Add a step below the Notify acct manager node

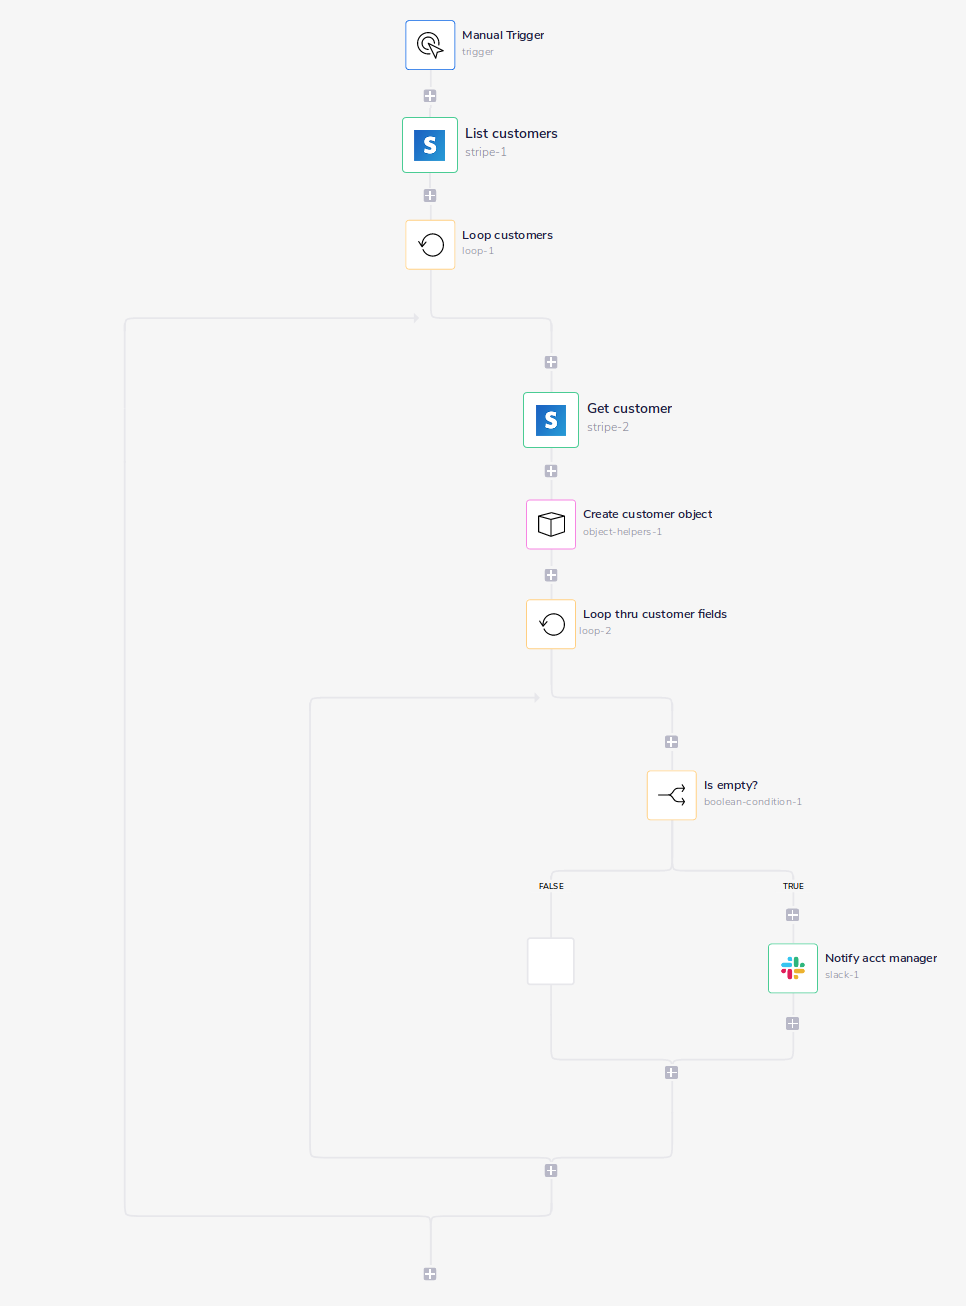792,1023
